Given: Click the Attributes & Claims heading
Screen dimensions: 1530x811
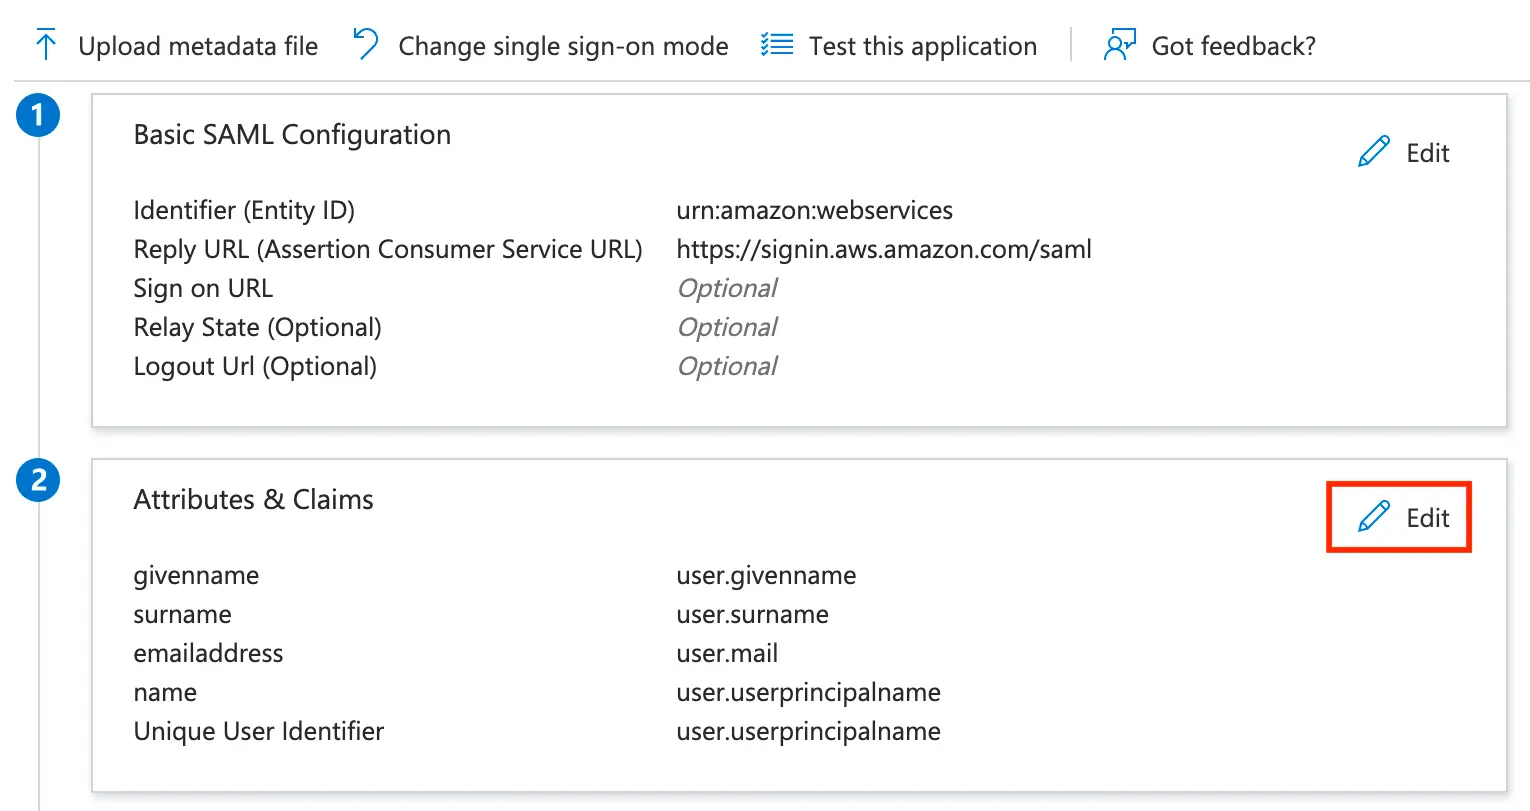Looking at the screenshot, I should click(x=253, y=499).
